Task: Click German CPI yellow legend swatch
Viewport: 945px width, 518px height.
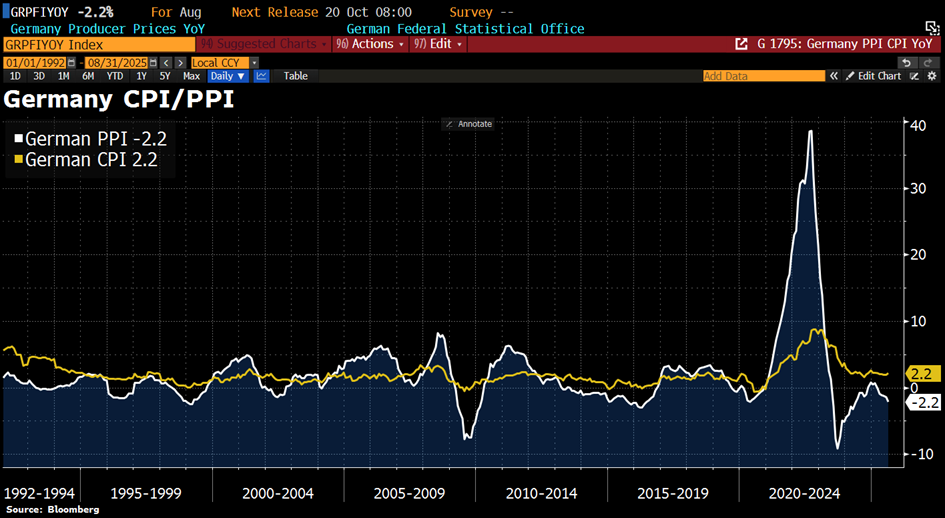Action: coord(18,160)
